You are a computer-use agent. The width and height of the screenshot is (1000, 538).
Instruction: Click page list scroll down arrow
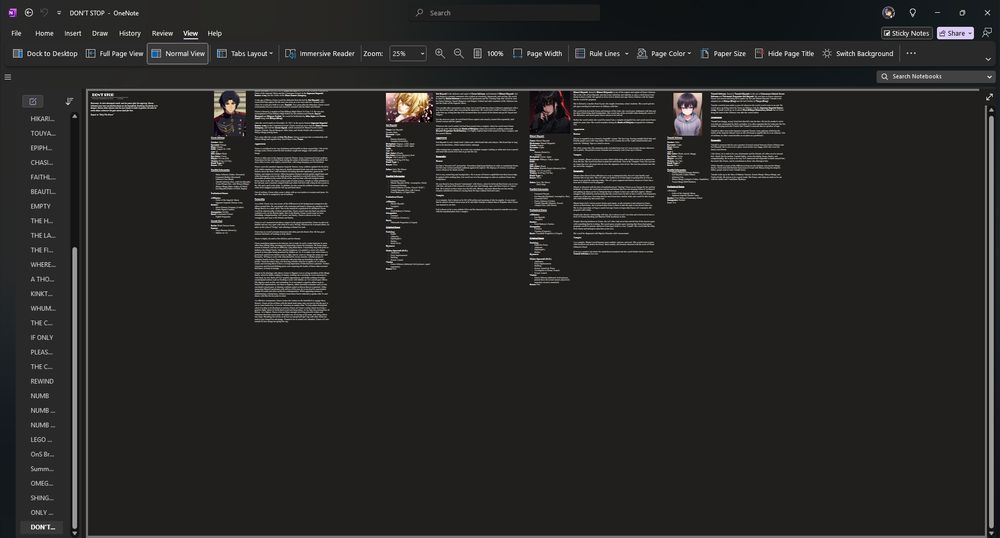[x=75, y=533]
